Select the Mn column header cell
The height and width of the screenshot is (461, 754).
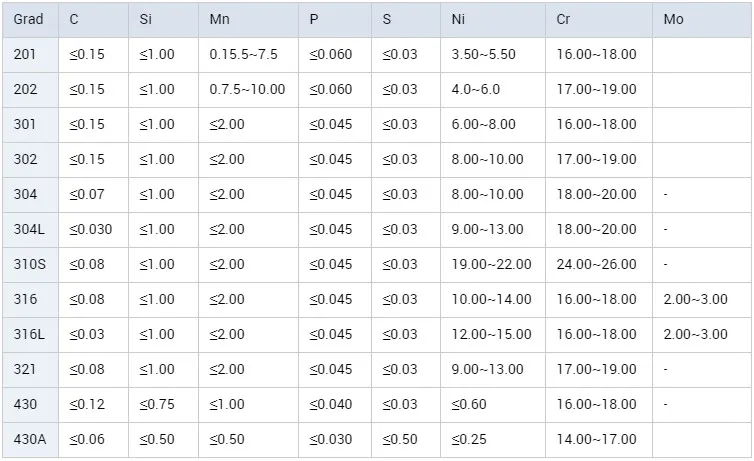pyautogui.click(x=219, y=20)
